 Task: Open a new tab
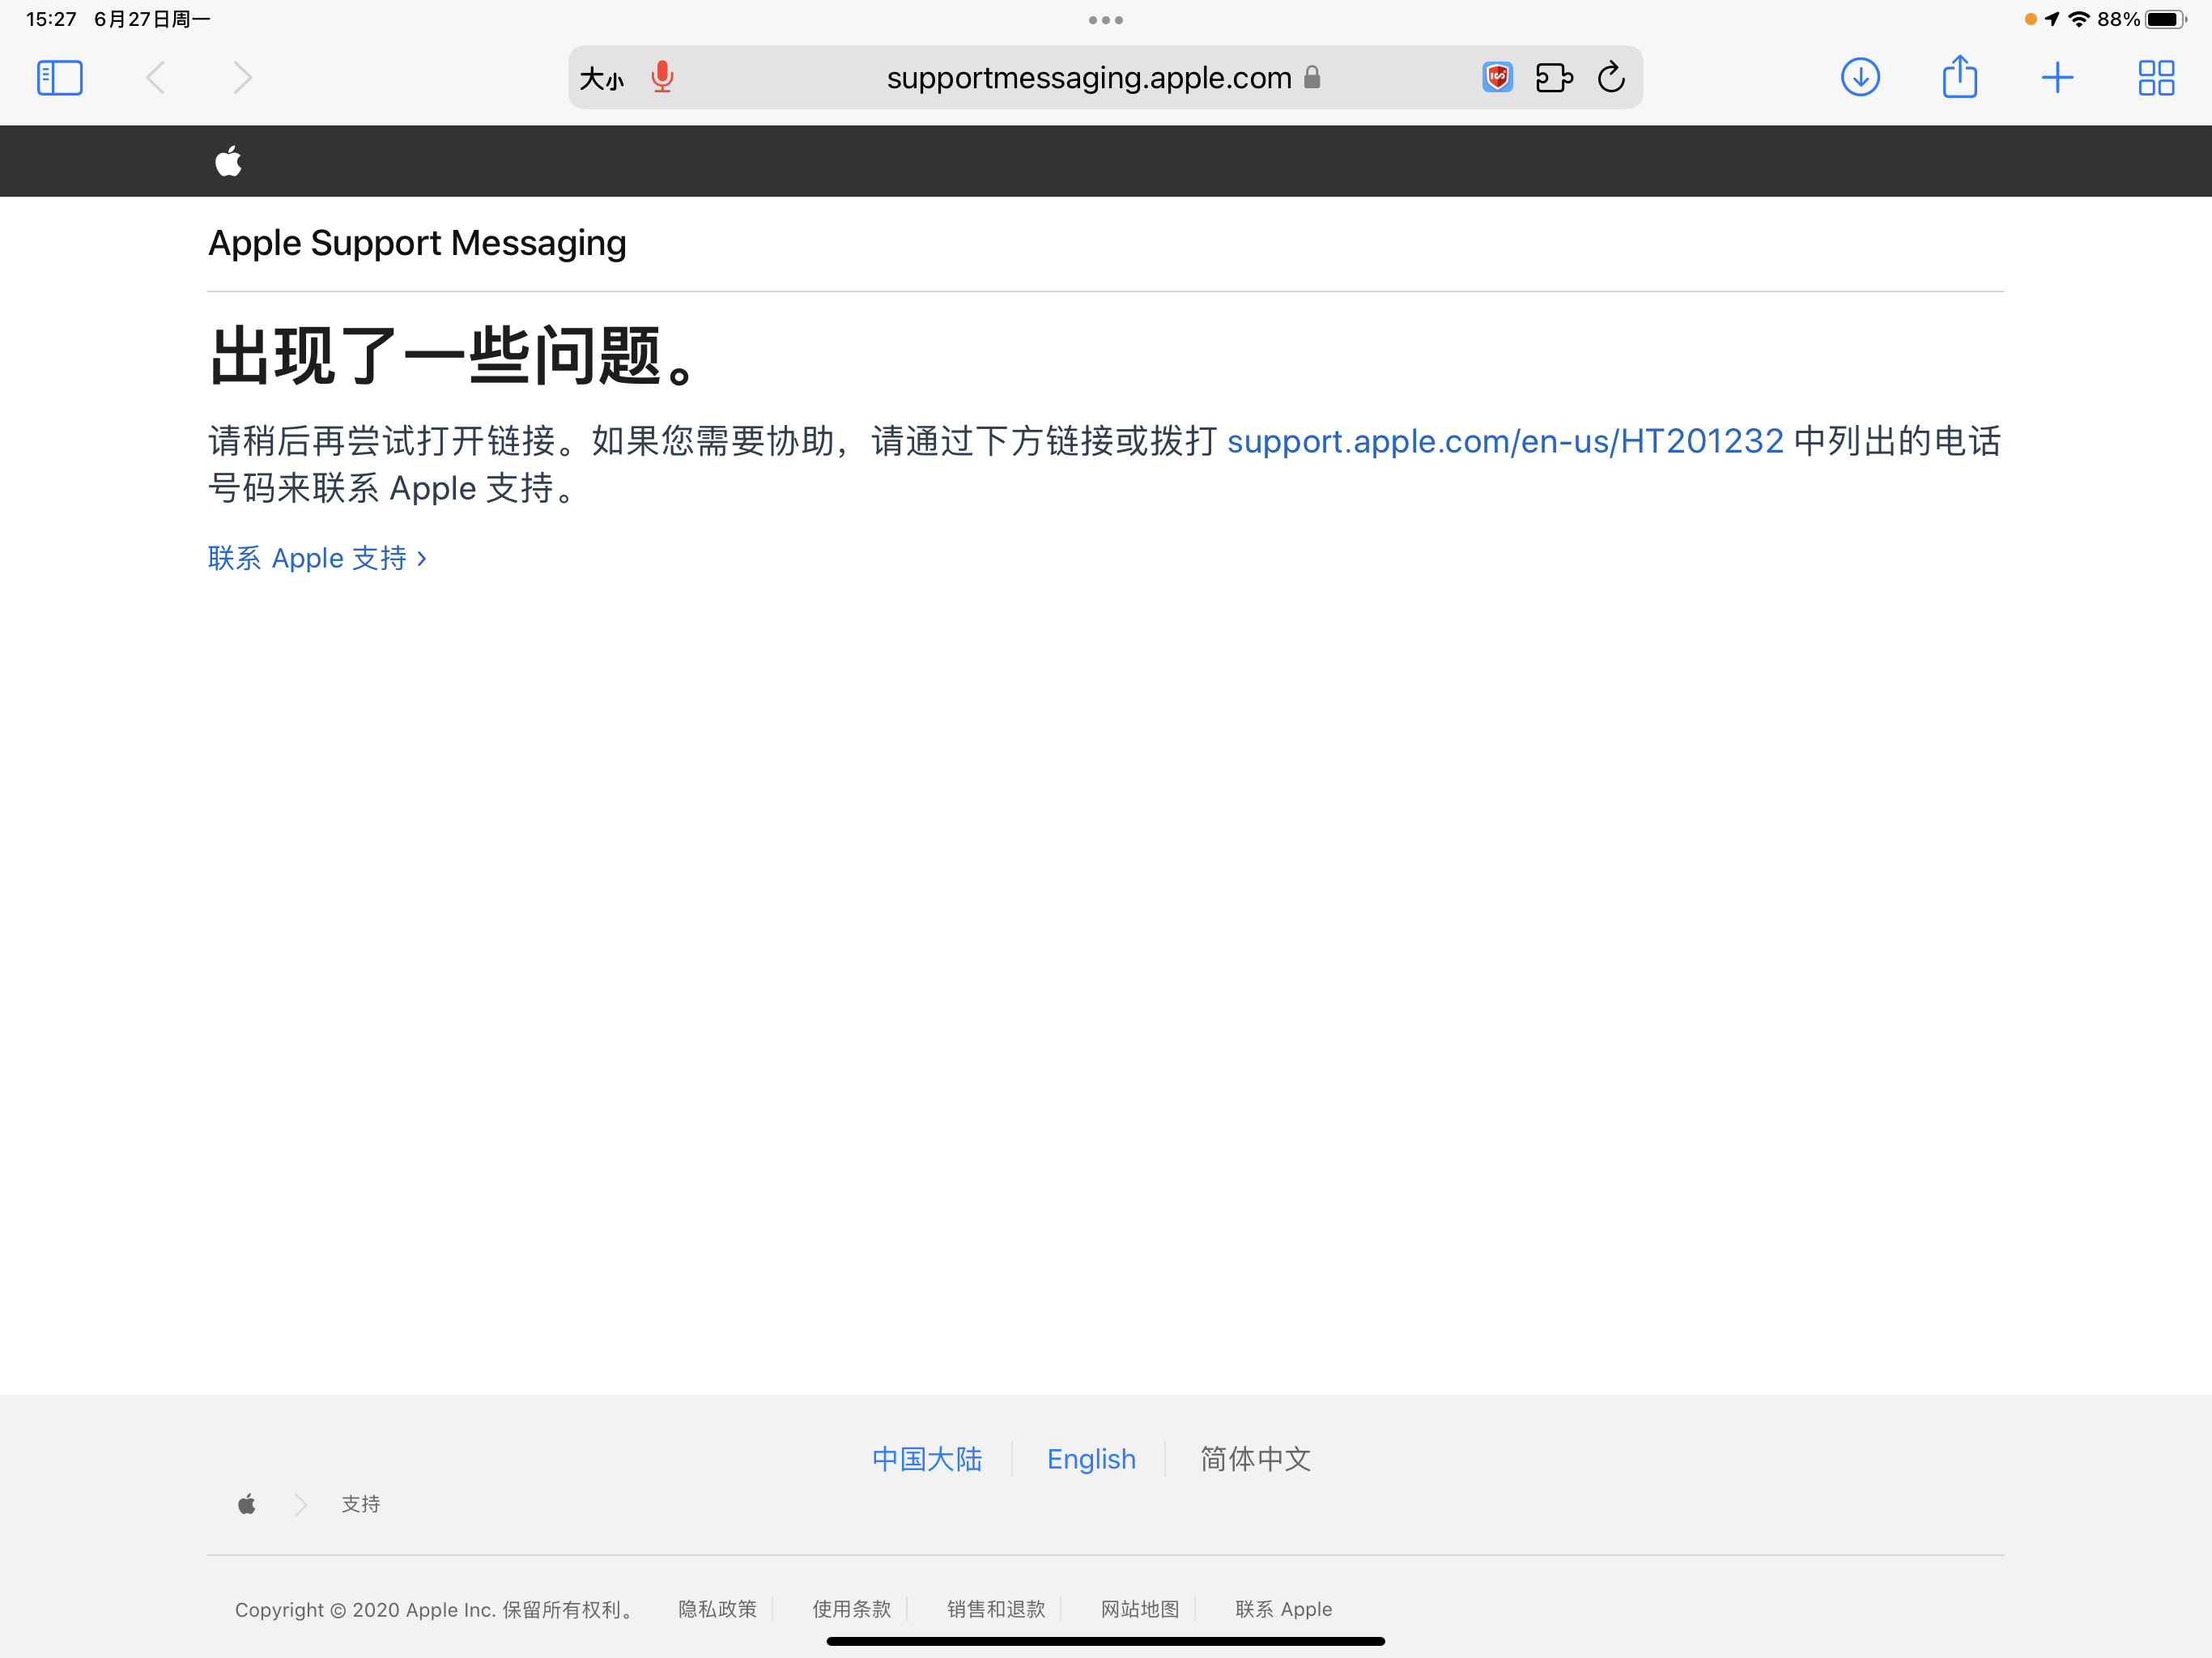pos(2057,77)
